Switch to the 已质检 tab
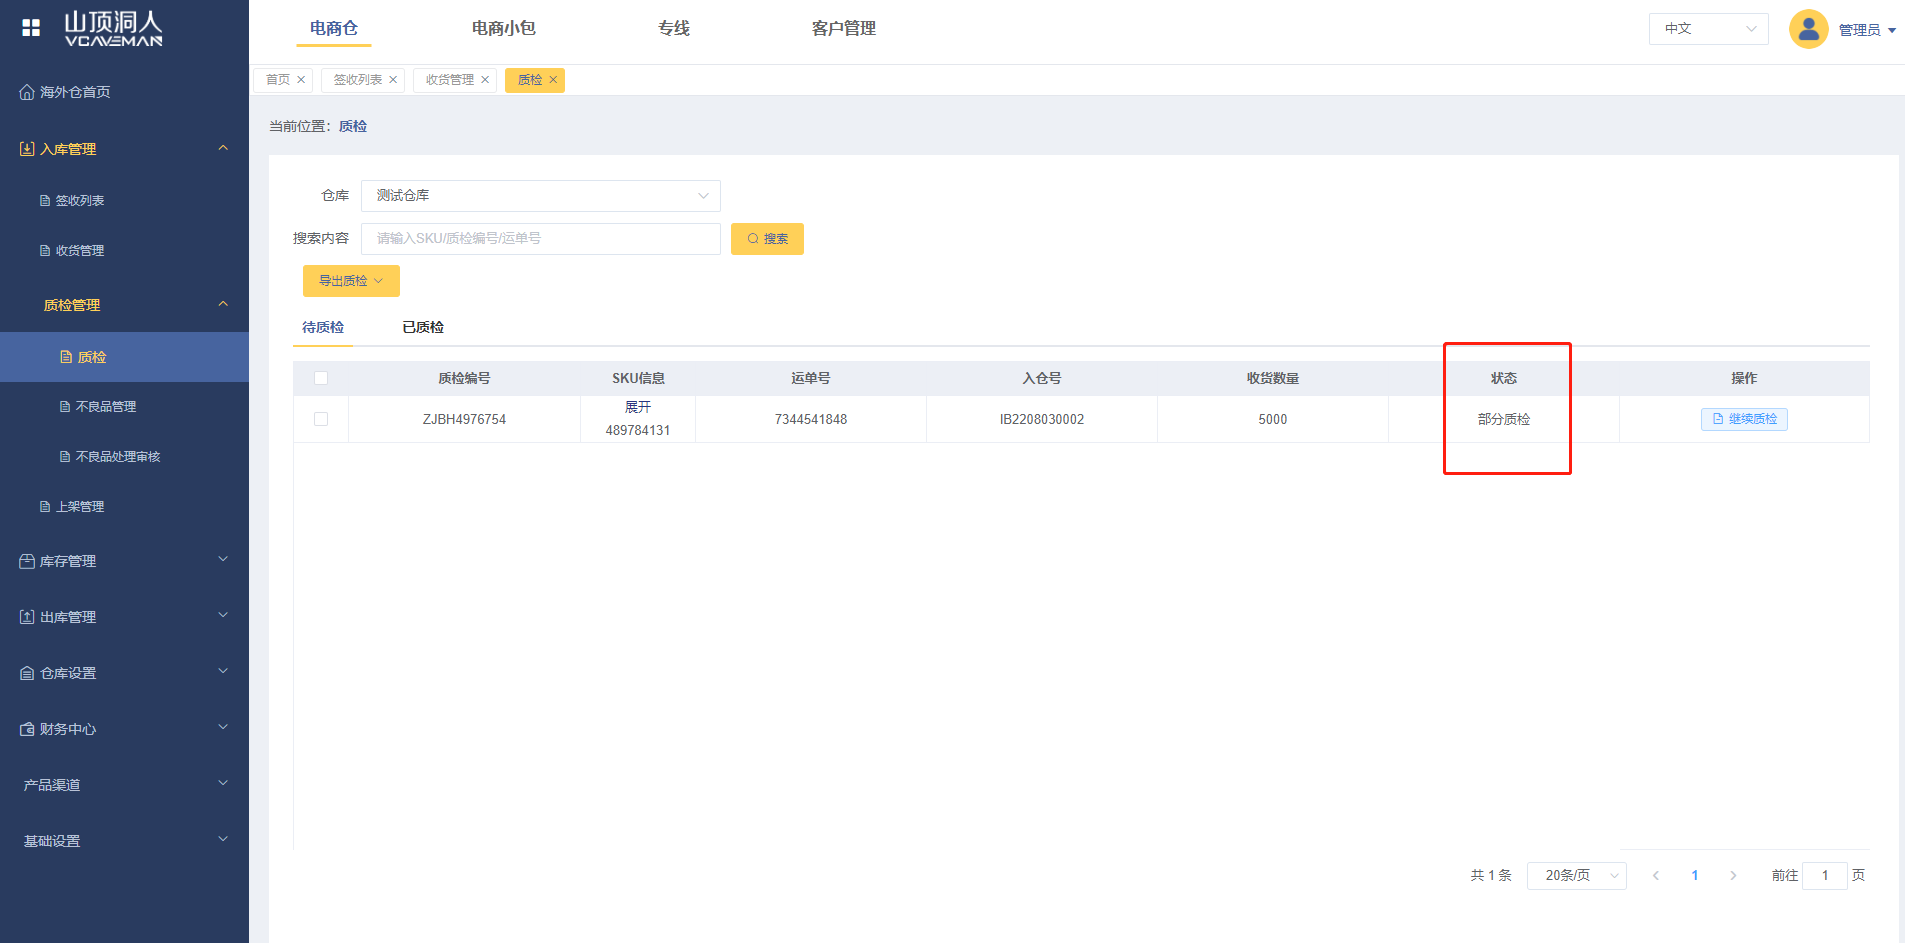Image resolution: width=1905 pixels, height=943 pixels. coord(423,327)
